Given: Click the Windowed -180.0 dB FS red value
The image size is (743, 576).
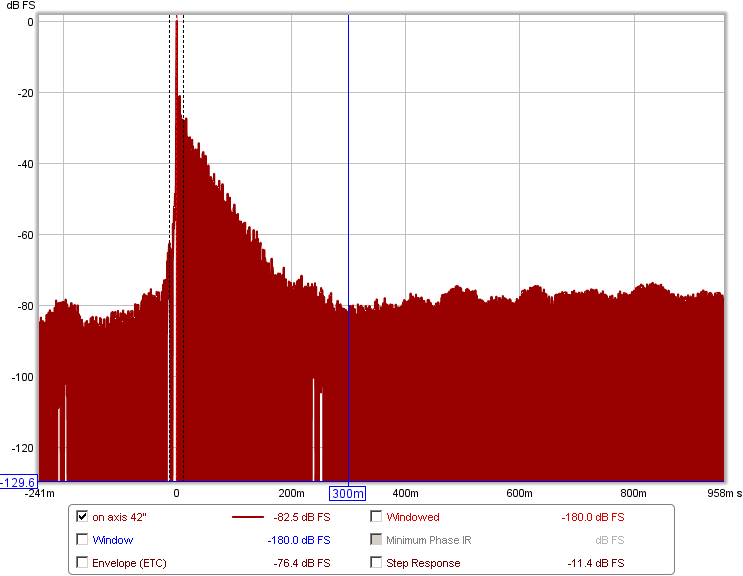Looking at the screenshot, I should pyautogui.click(x=593, y=517).
